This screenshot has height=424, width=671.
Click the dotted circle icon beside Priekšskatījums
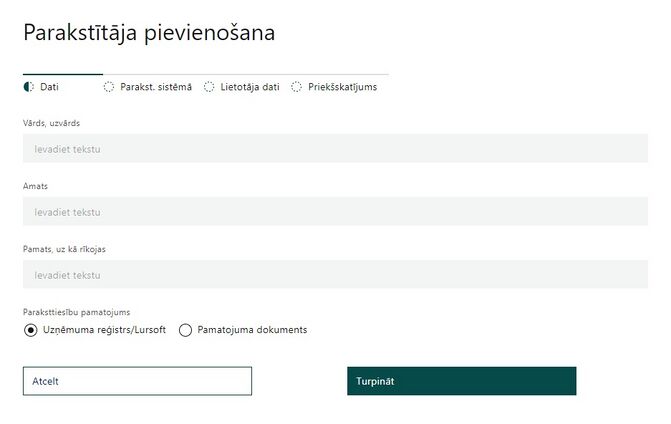pyautogui.click(x=296, y=87)
